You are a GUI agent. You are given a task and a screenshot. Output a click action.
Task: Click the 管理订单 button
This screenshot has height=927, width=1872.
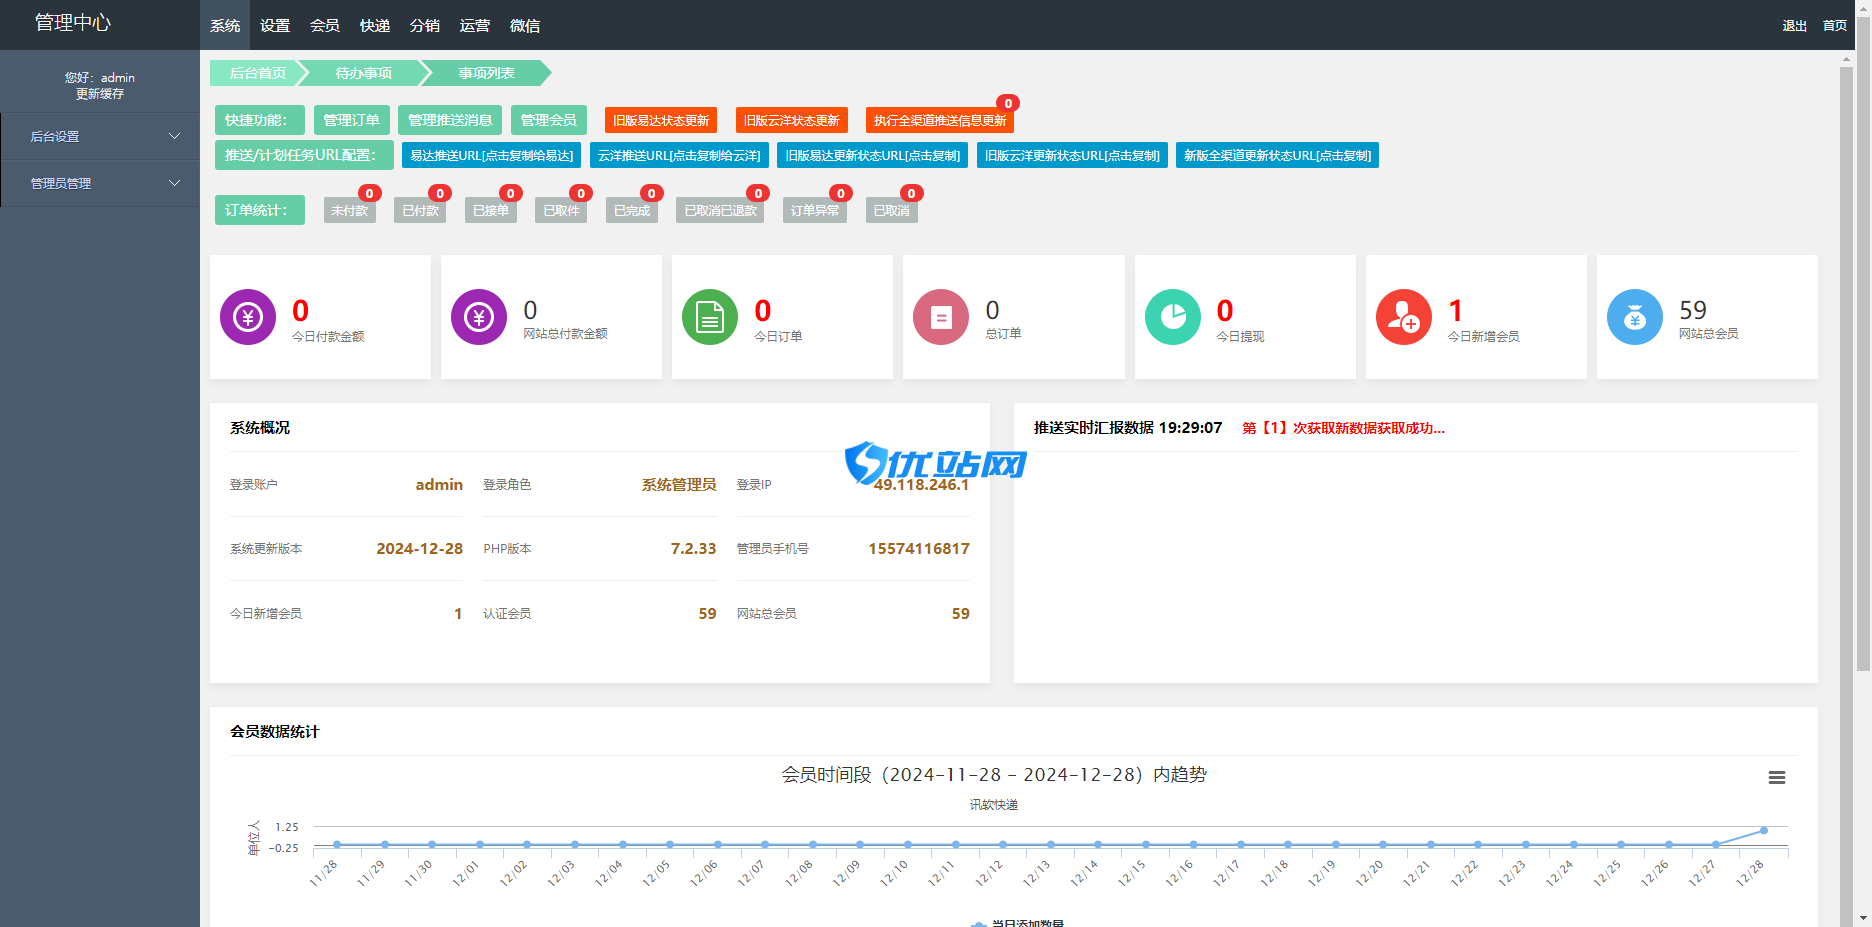click(351, 119)
